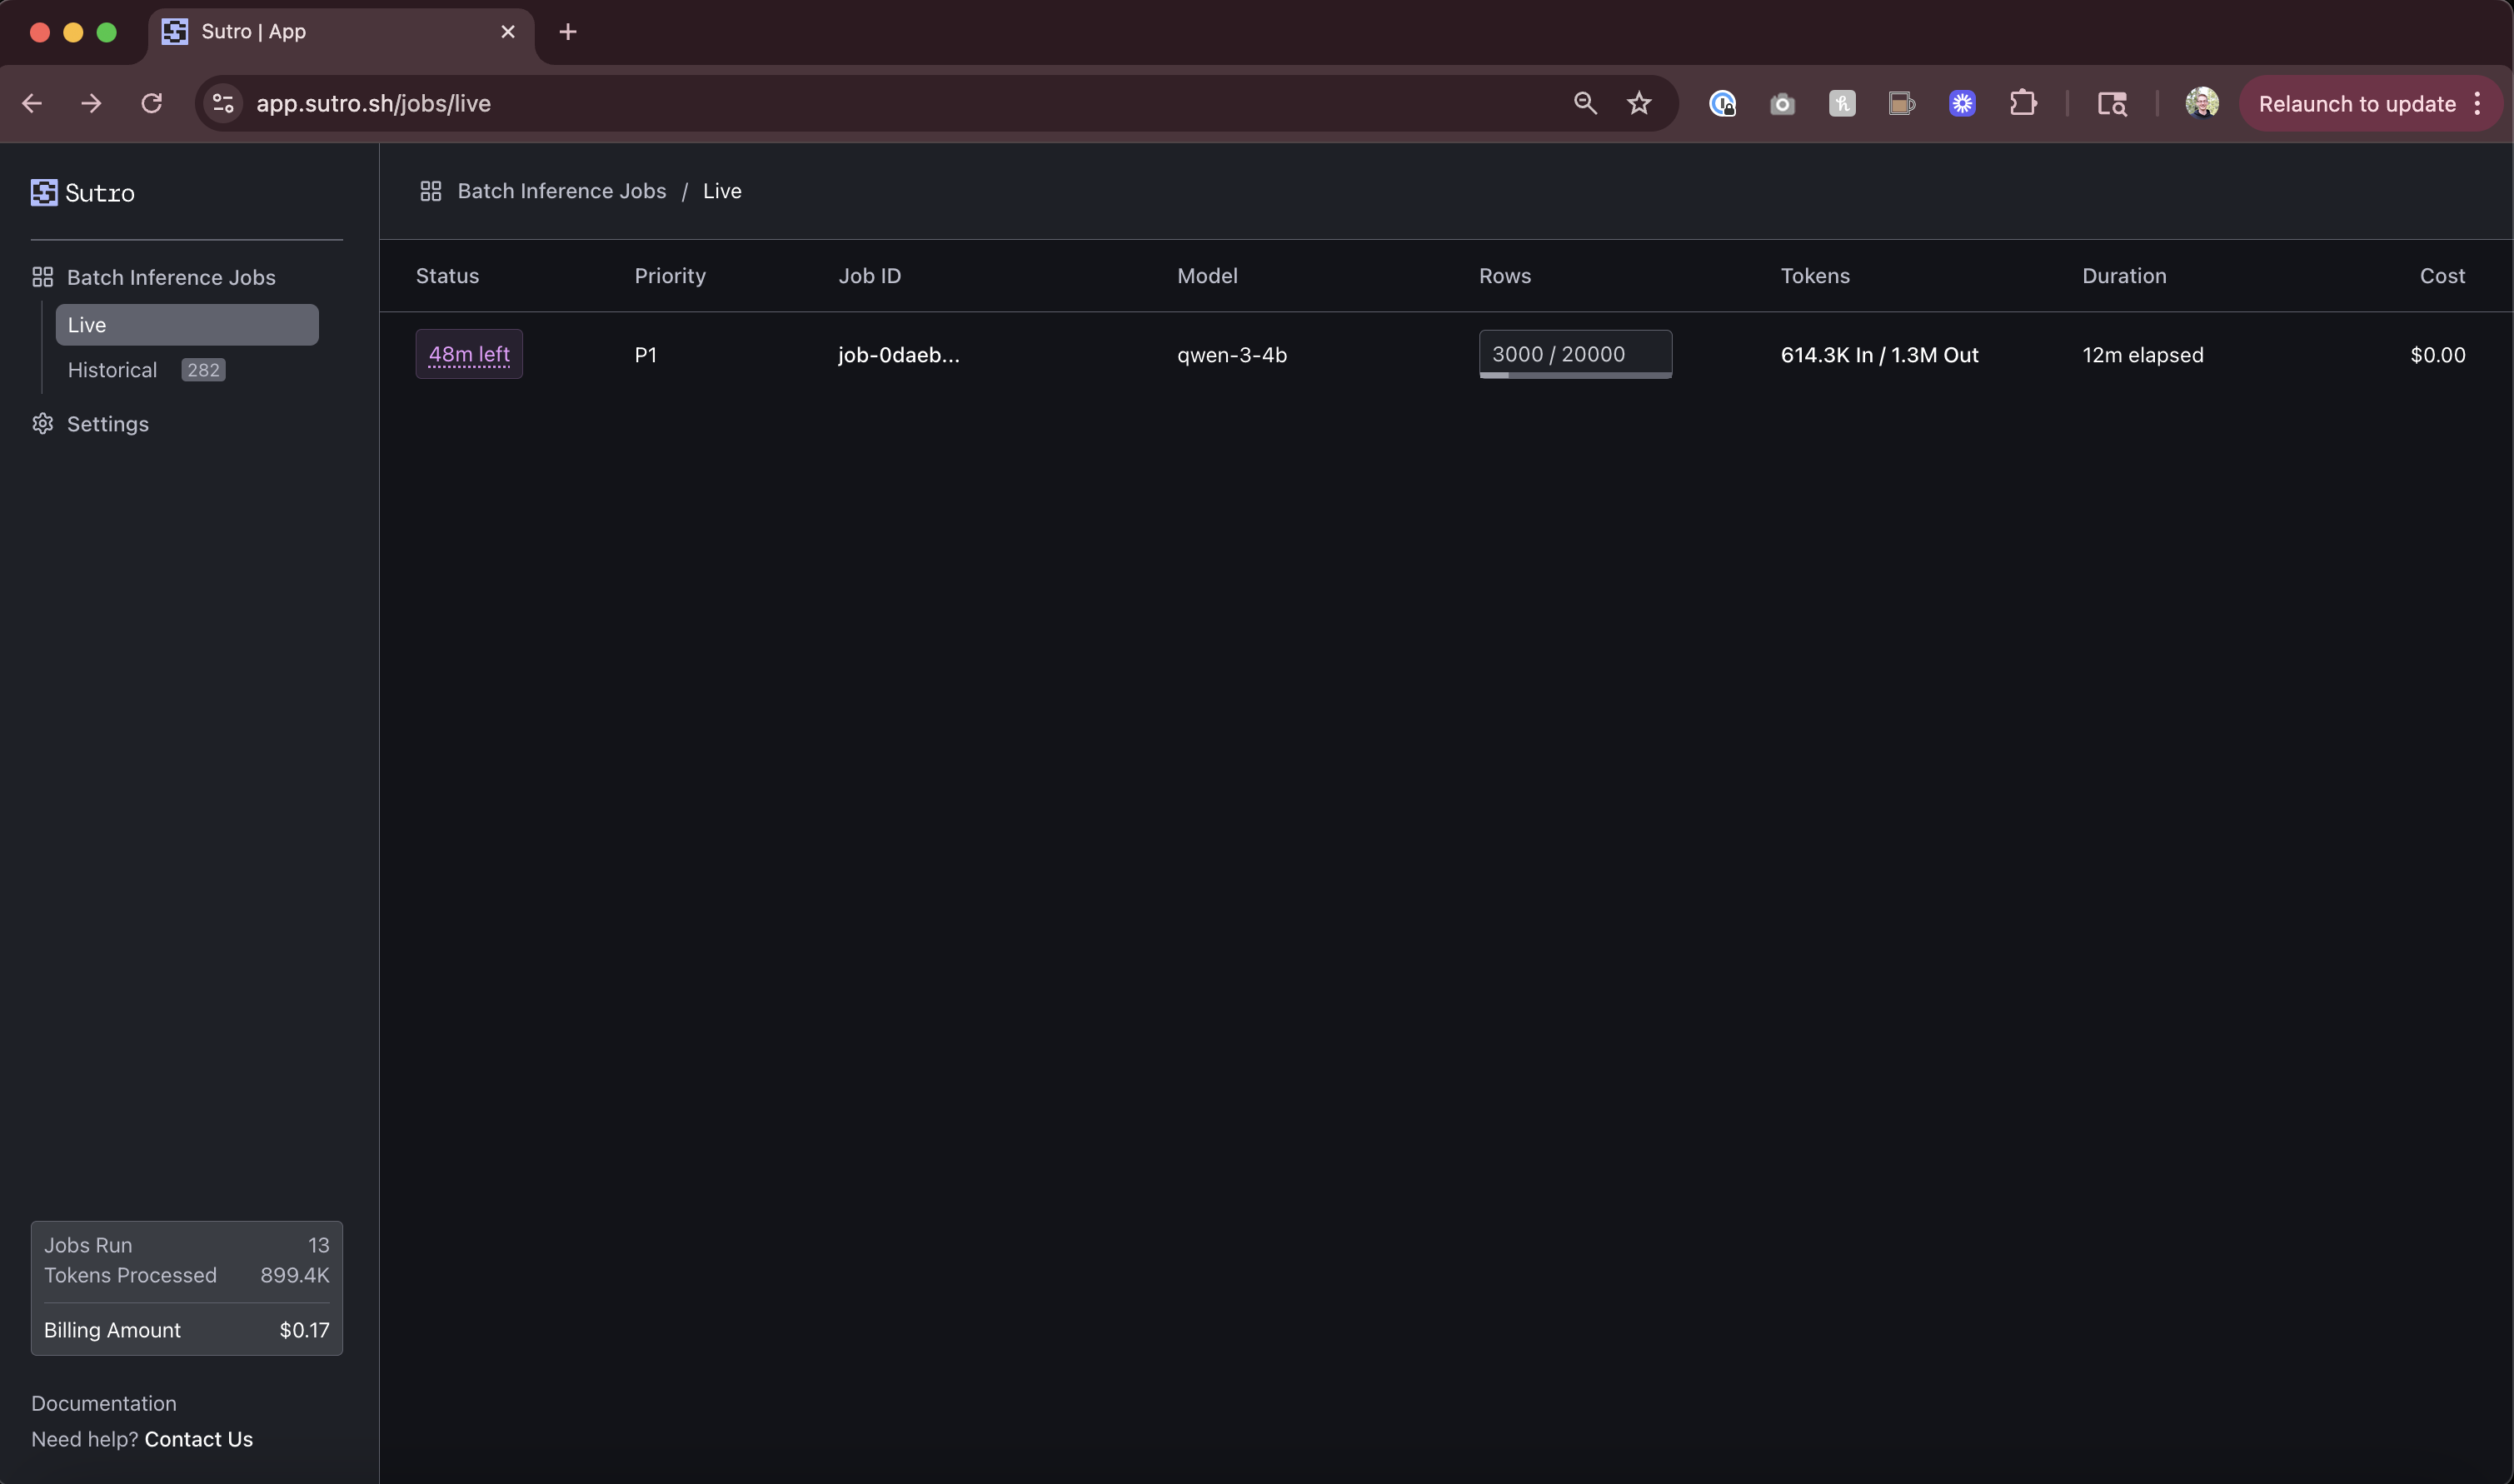Click the 12m elapsed duration cell
Screen dimensions: 2514x1484
click(x=2142, y=355)
